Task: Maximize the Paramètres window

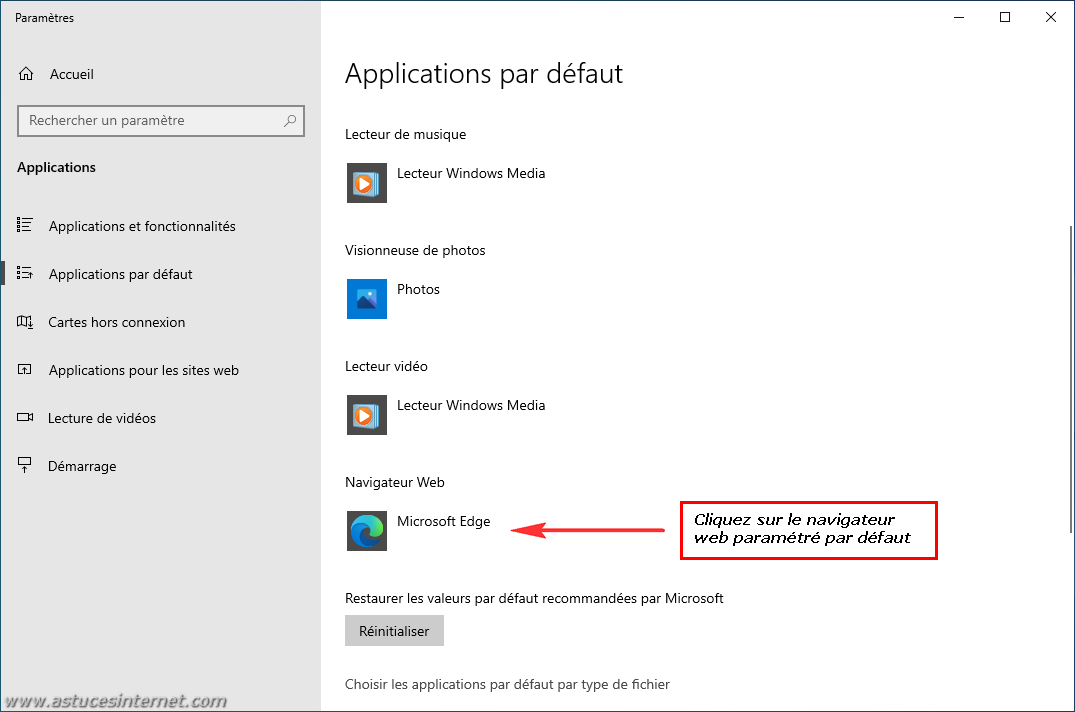Action: [x=1004, y=17]
